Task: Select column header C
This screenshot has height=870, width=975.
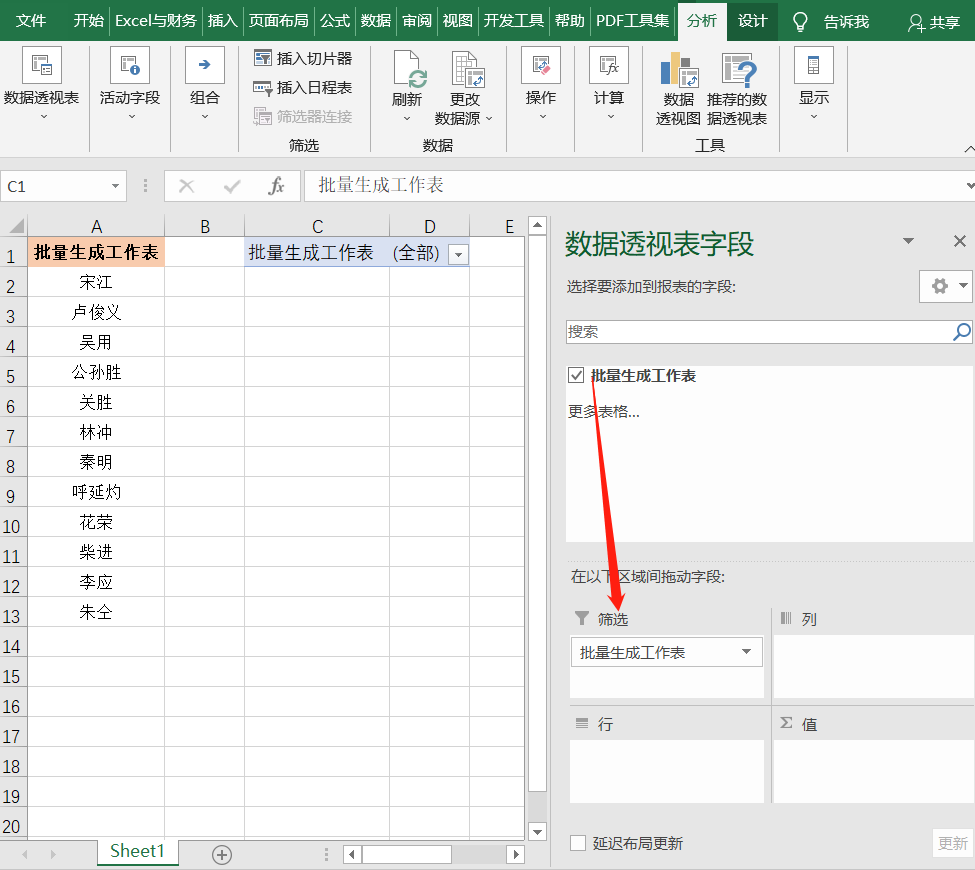Action: click(x=317, y=226)
